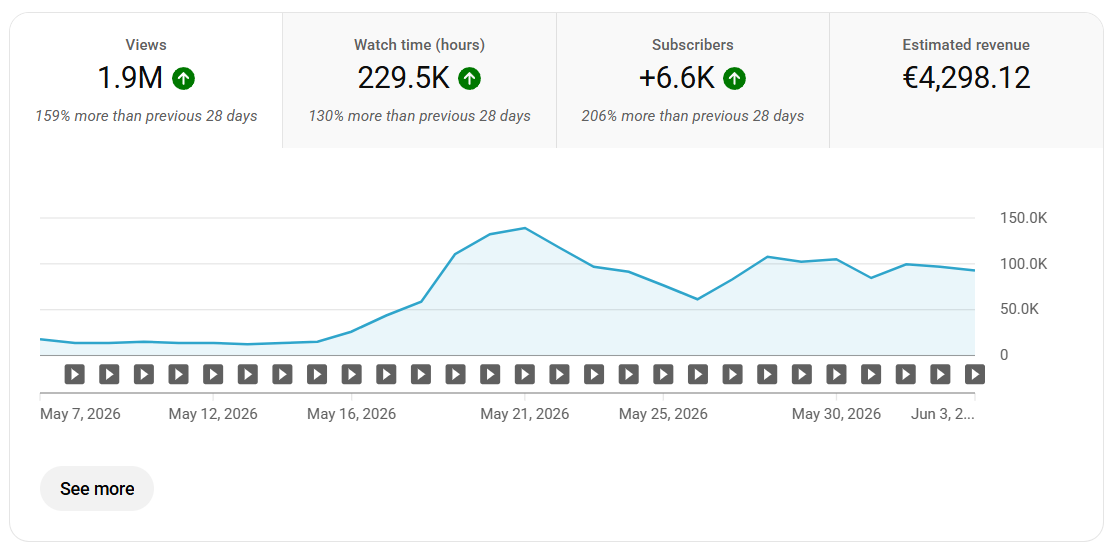Click the €4,298.12 revenue value
1111x551 pixels.
click(966, 79)
